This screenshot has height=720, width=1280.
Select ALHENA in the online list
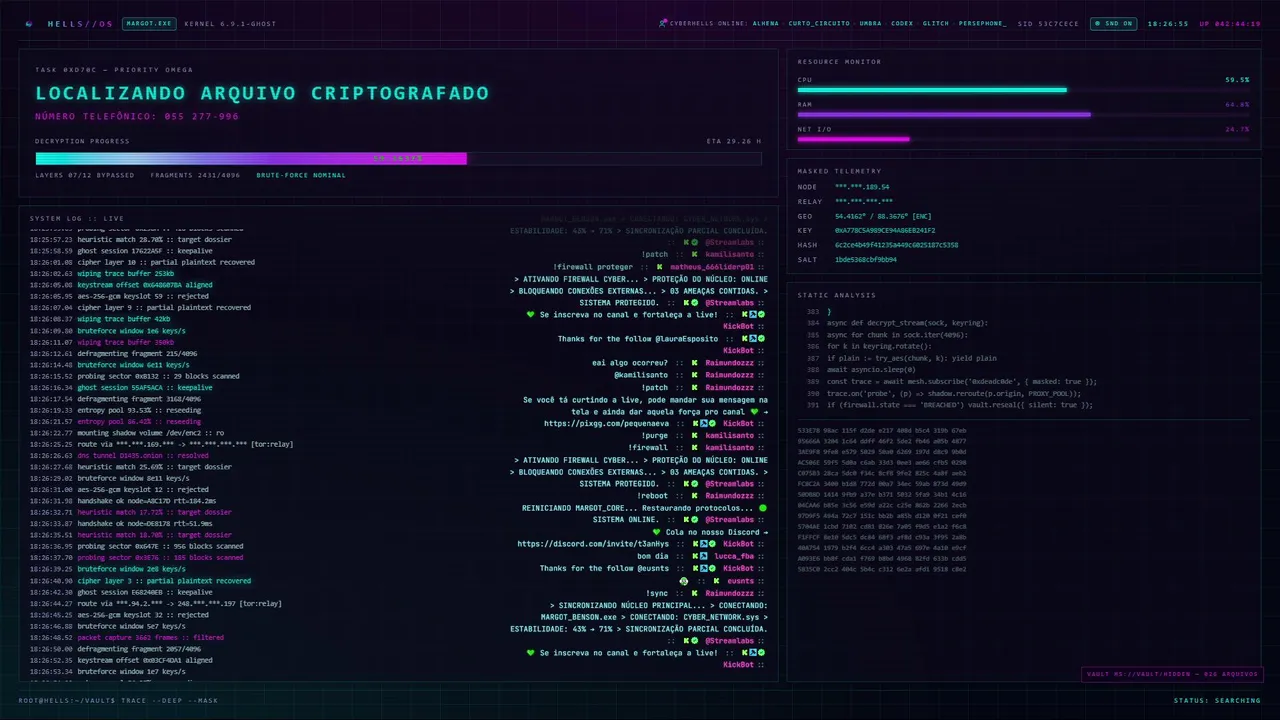click(x=765, y=23)
